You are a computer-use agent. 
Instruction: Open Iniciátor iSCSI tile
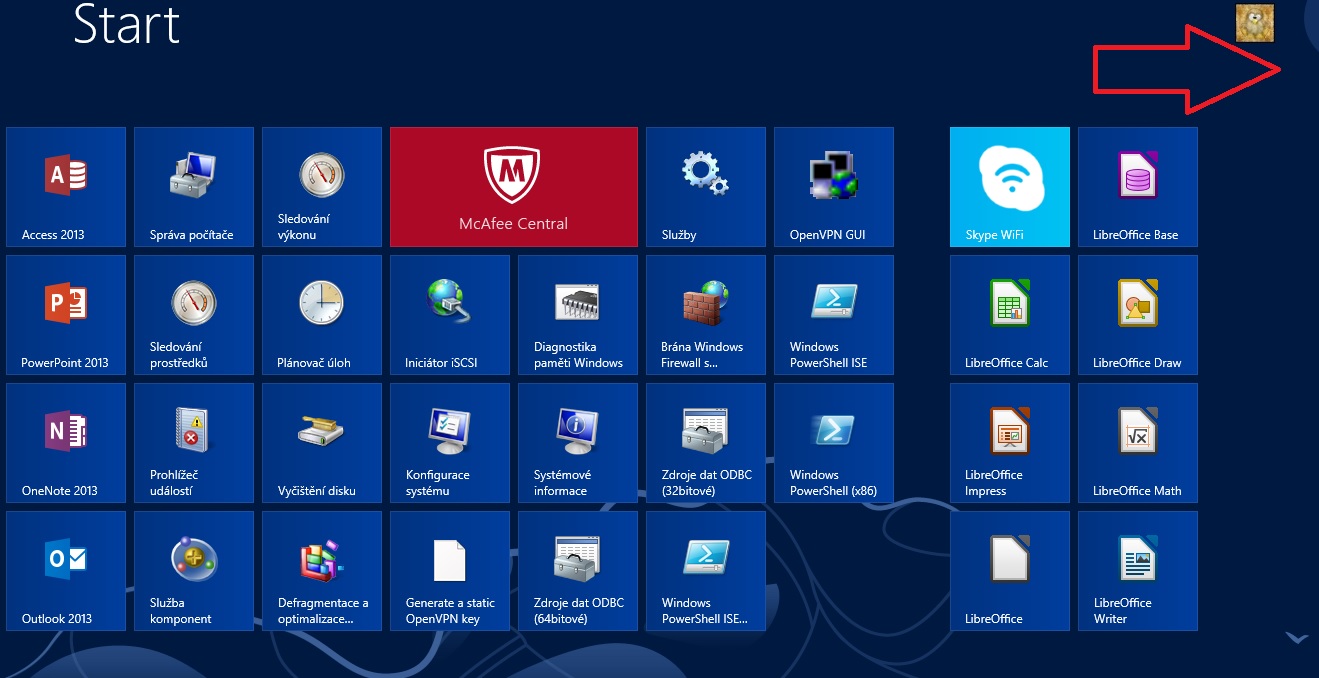pos(450,315)
